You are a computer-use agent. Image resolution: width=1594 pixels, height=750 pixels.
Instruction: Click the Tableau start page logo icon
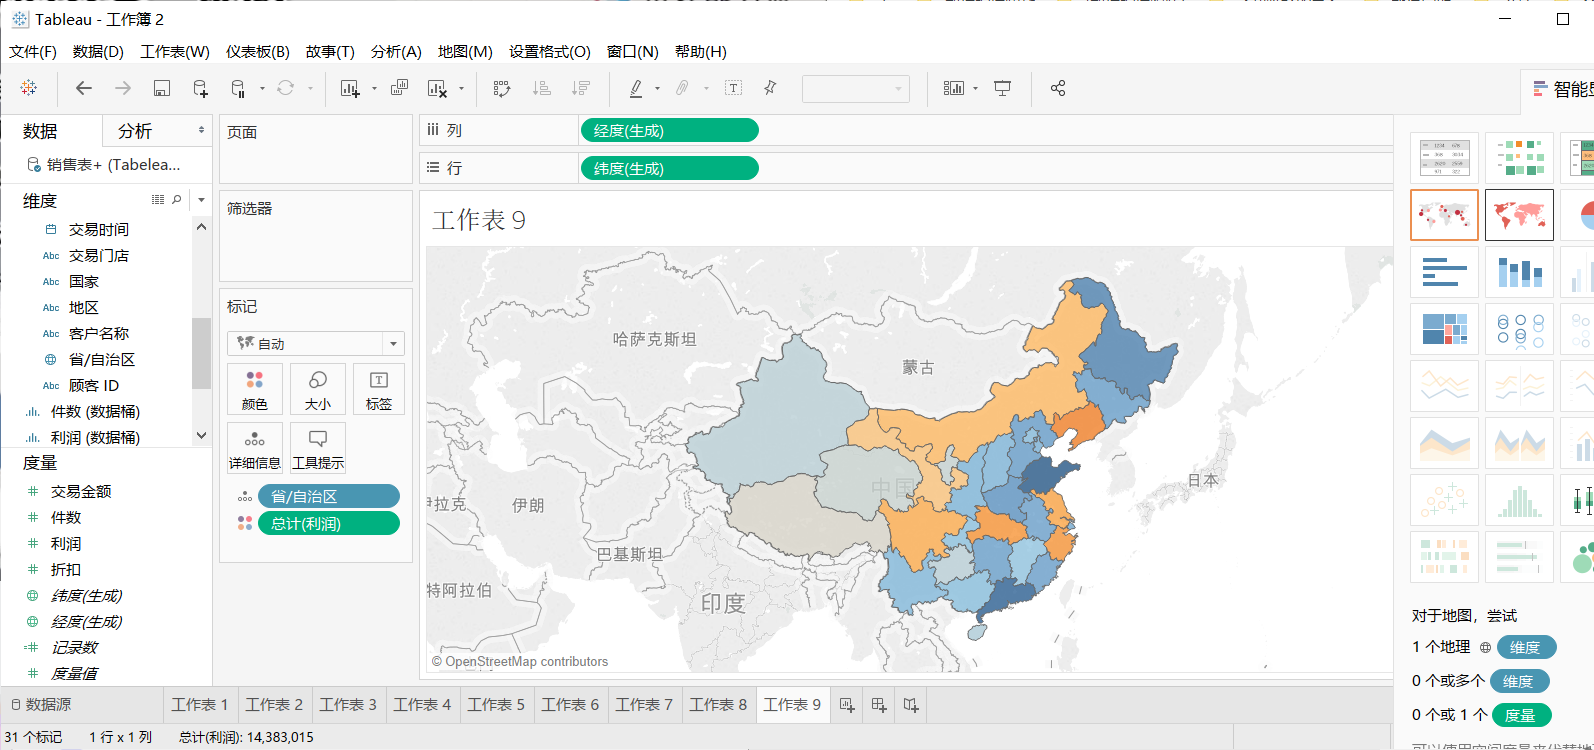[x=29, y=88]
